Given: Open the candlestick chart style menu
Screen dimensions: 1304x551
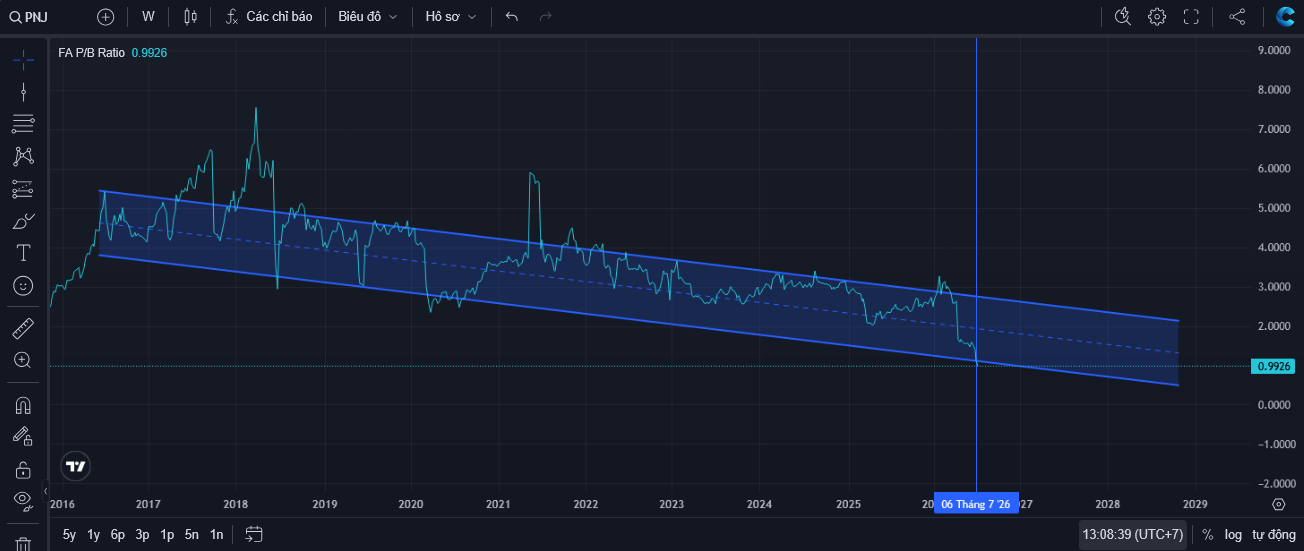Looking at the screenshot, I should pyautogui.click(x=192, y=17).
